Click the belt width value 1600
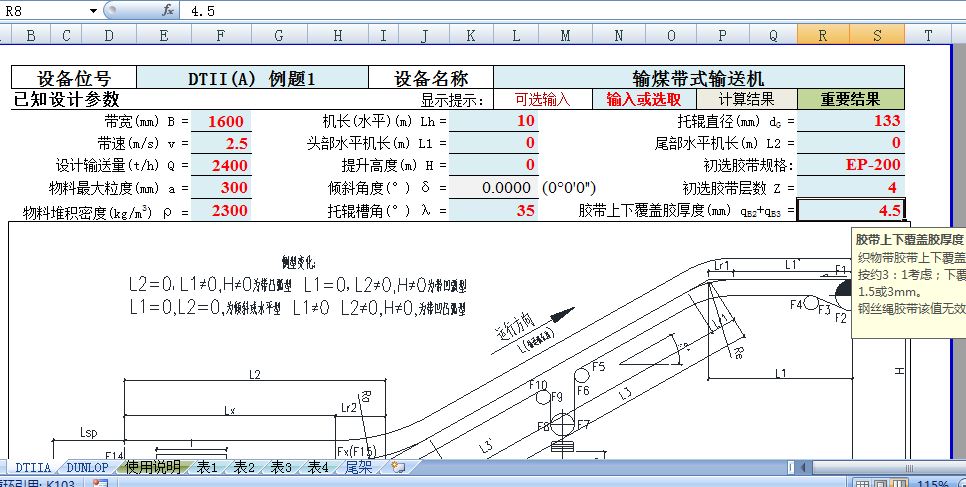This screenshot has height=487, width=966. [221, 121]
